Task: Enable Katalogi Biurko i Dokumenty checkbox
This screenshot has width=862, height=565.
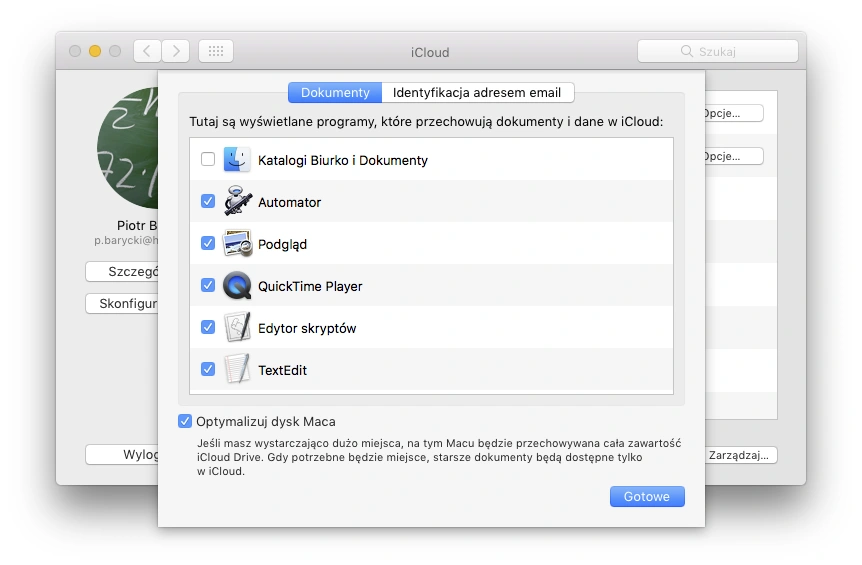Action: coord(208,159)
